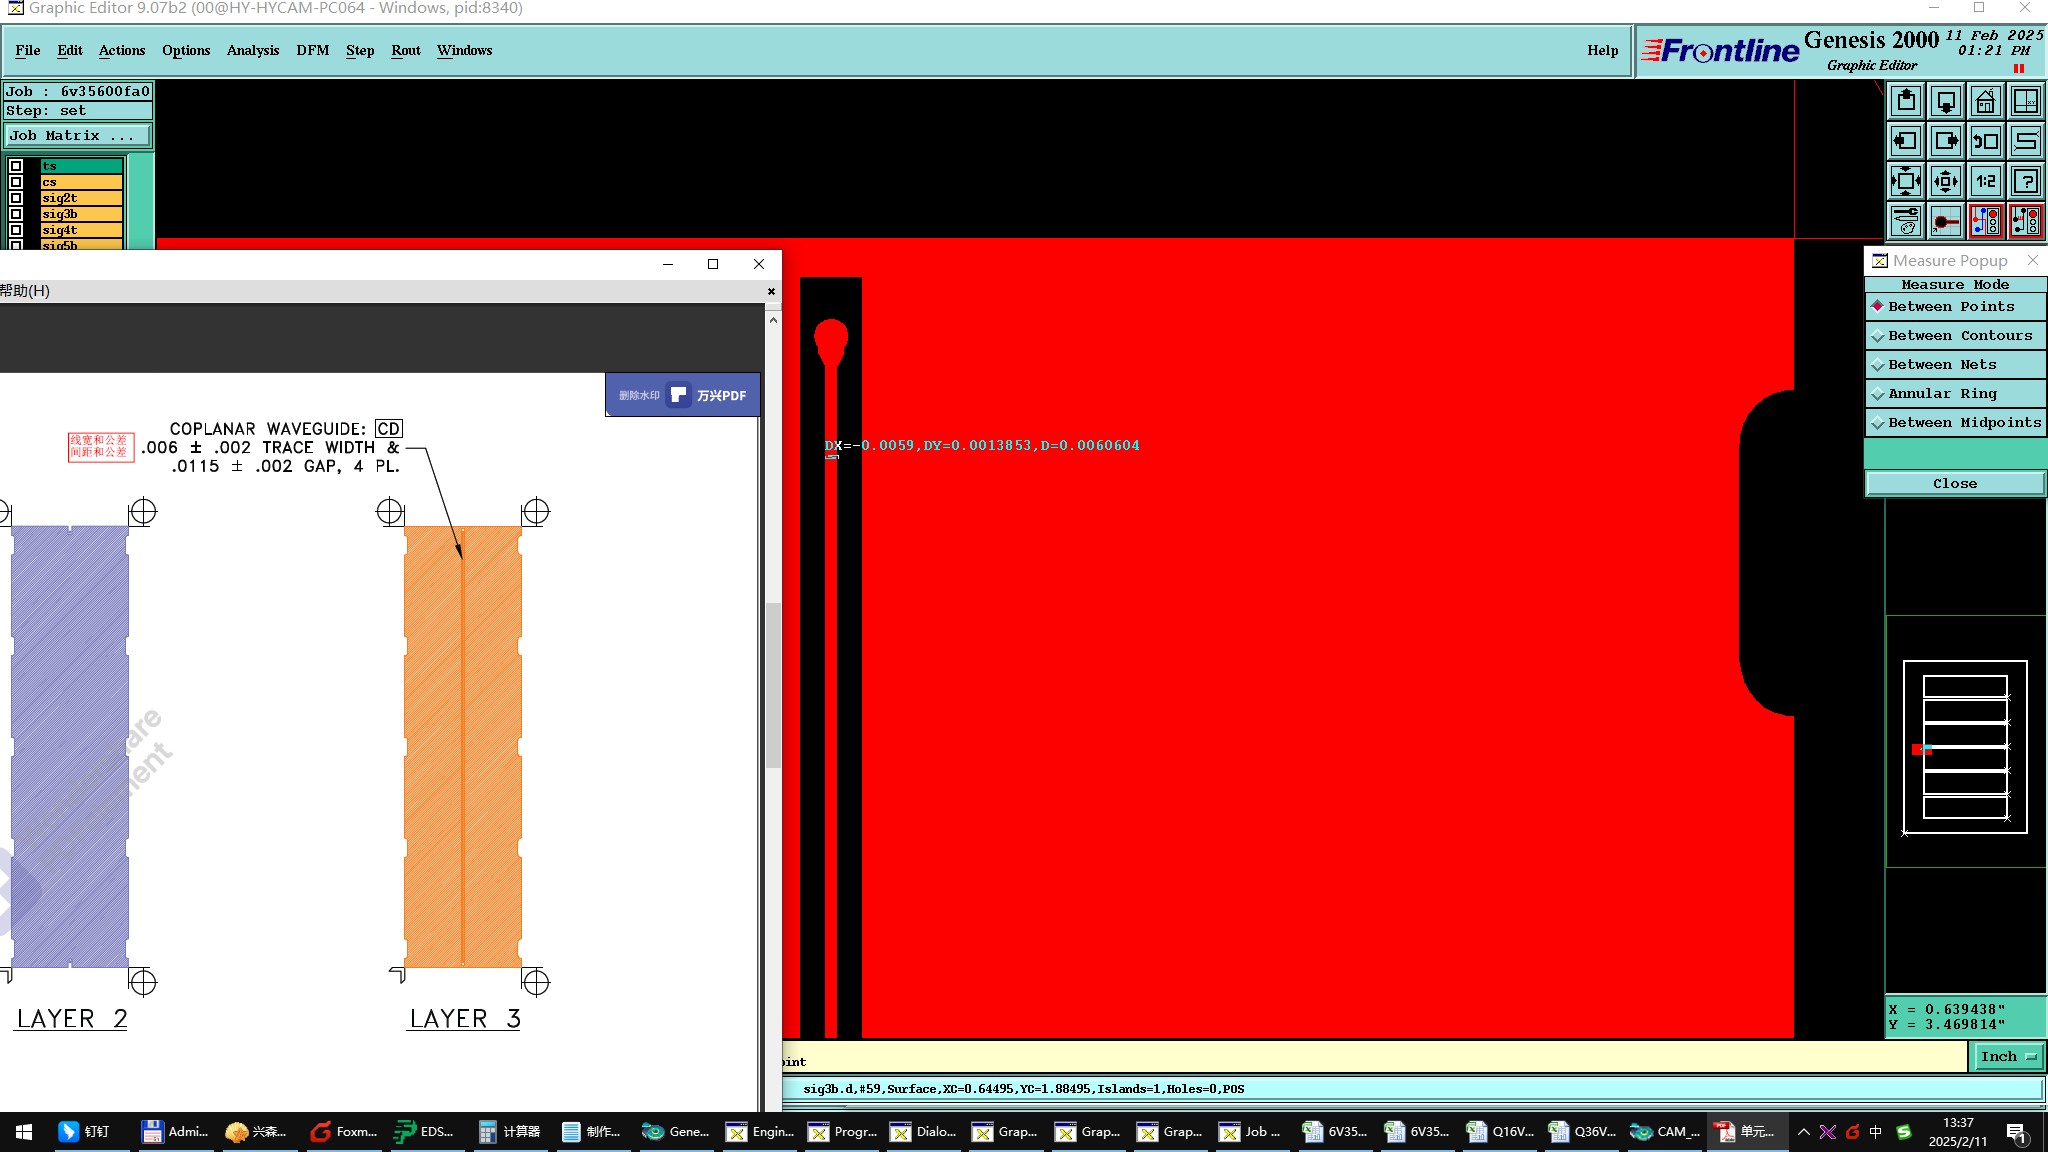The image size is (2048, 1152).
Task: Open the DFM menu
Action: [312, 50]
